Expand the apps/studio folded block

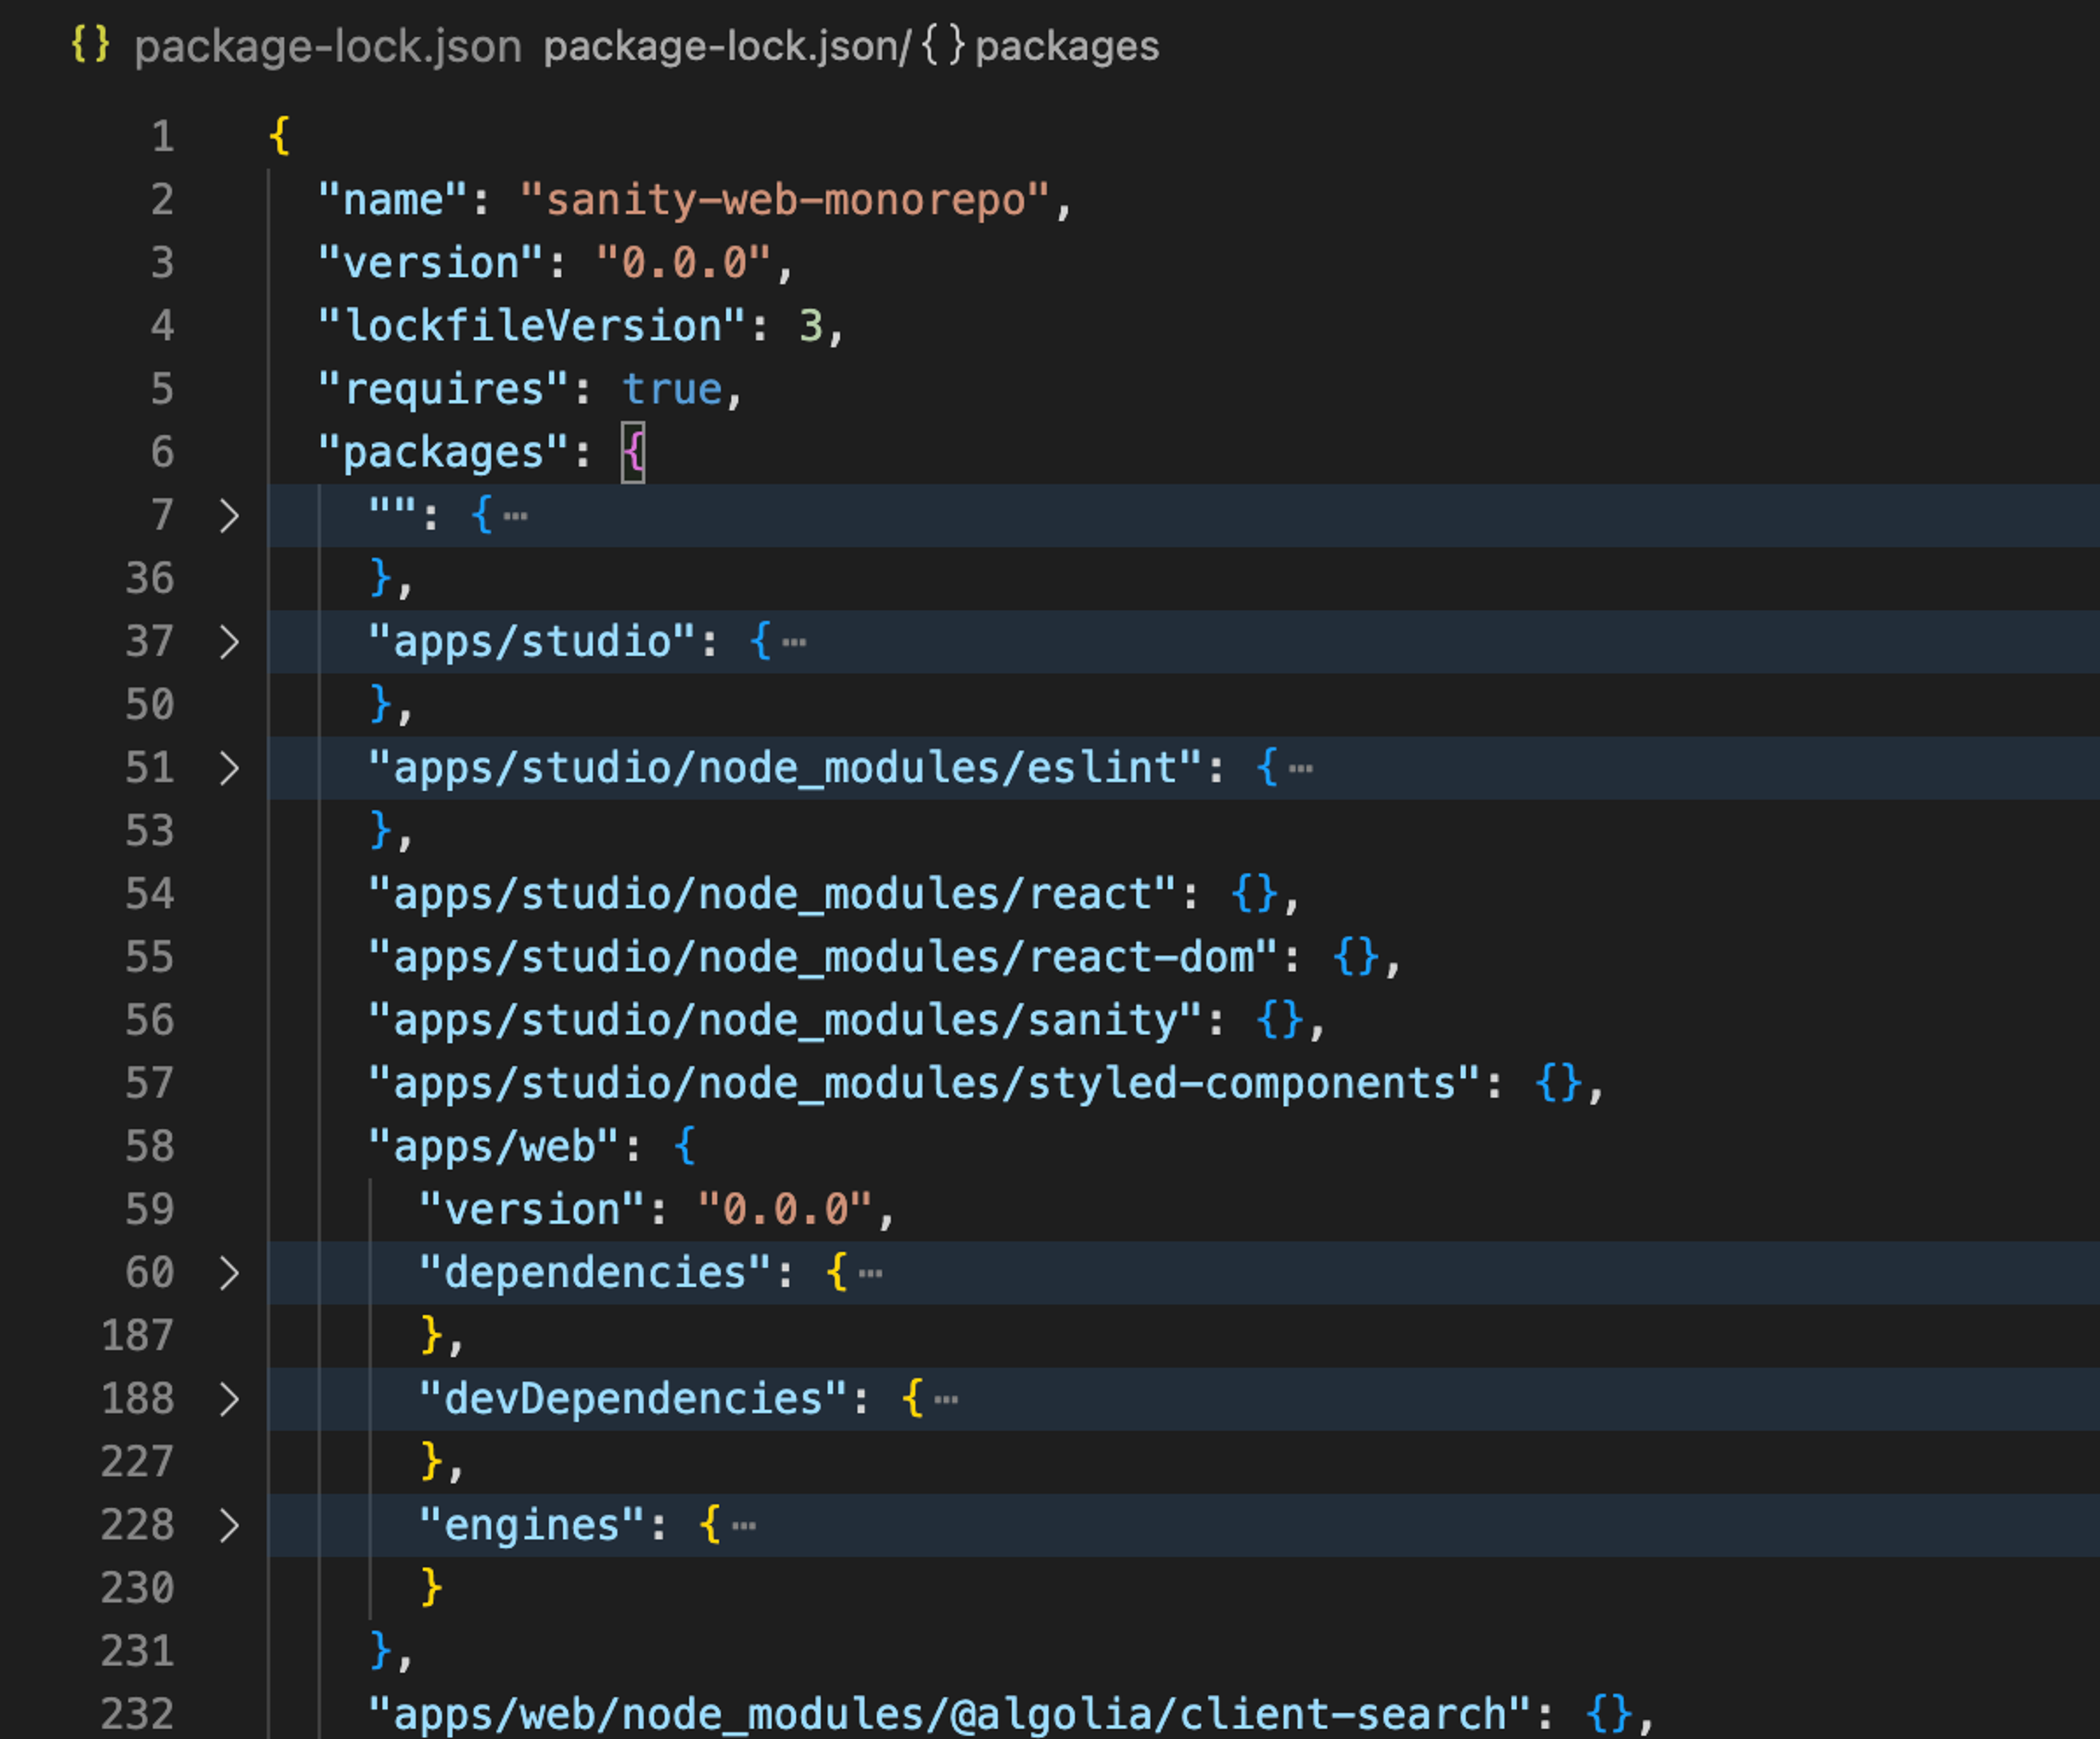coord(229,642)
